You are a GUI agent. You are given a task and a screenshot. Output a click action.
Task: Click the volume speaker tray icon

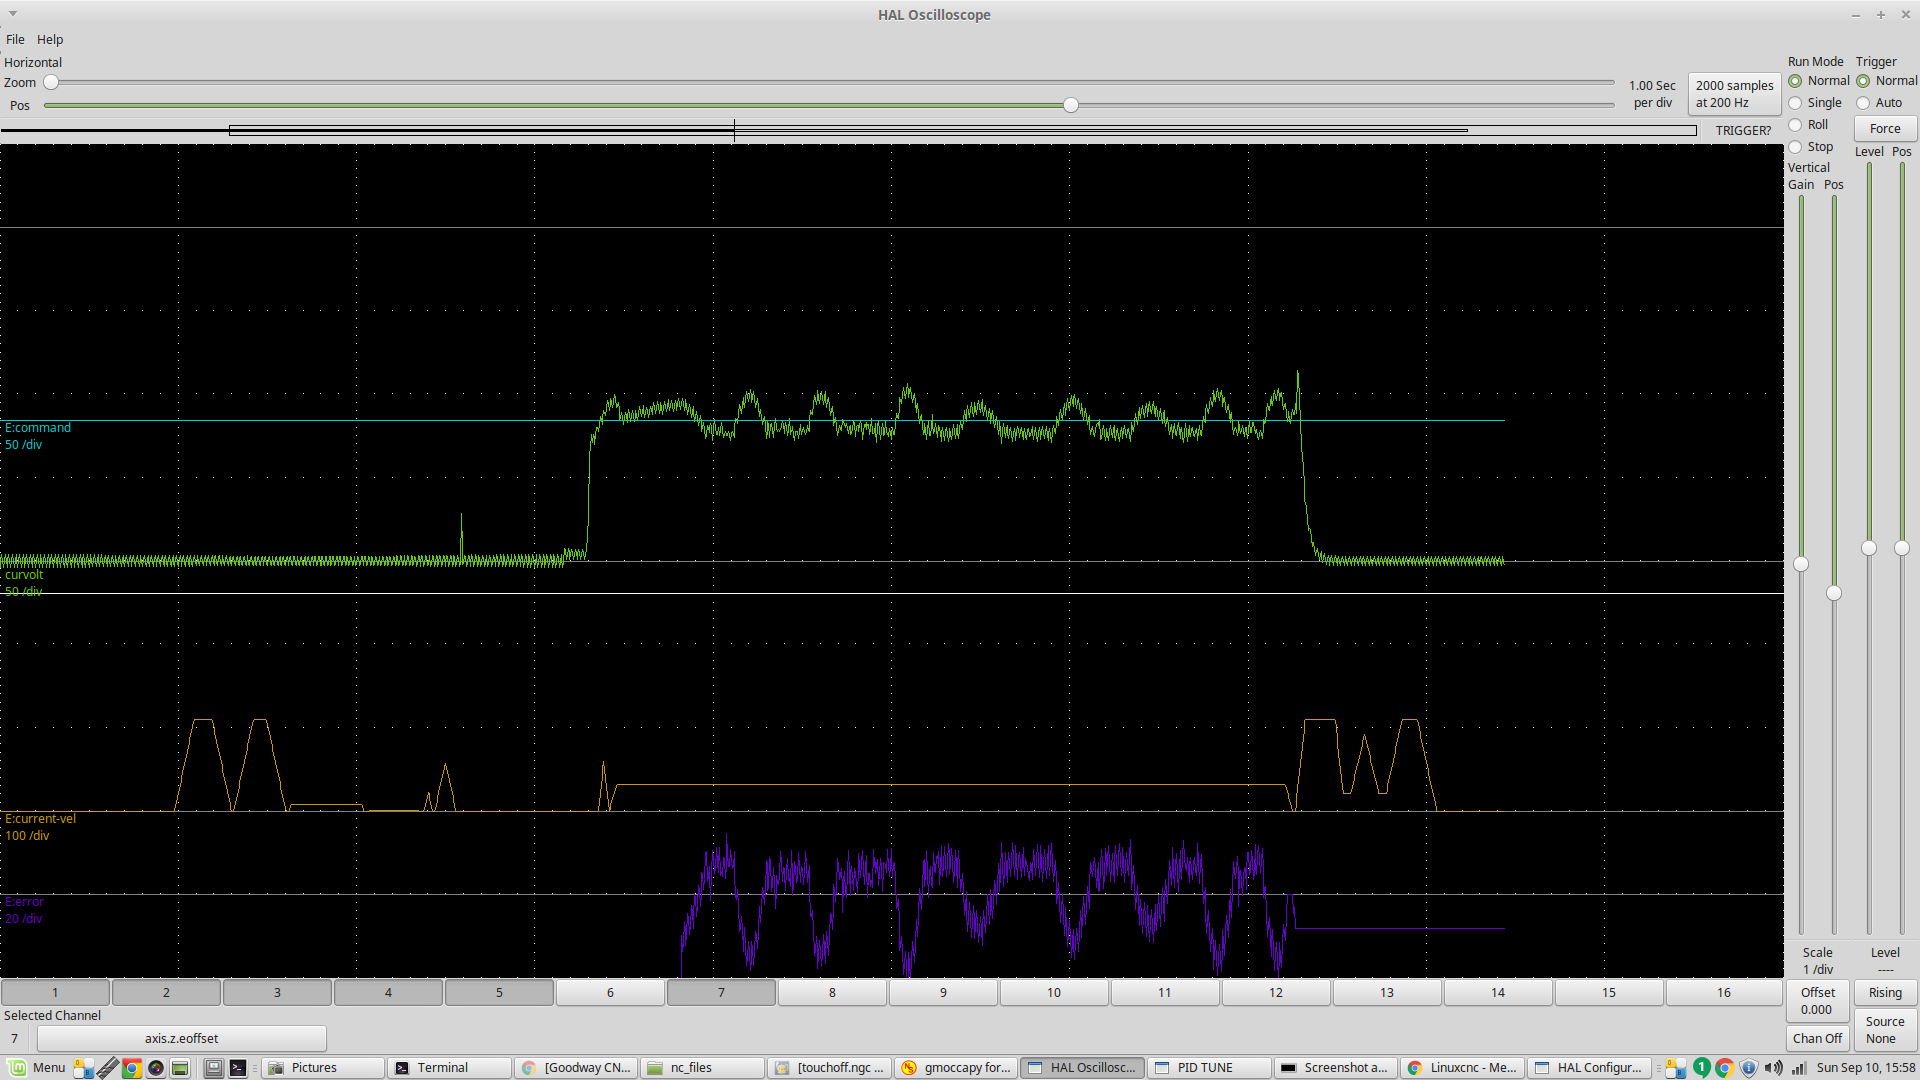pyautogui.click(x=1774, y=1068)
